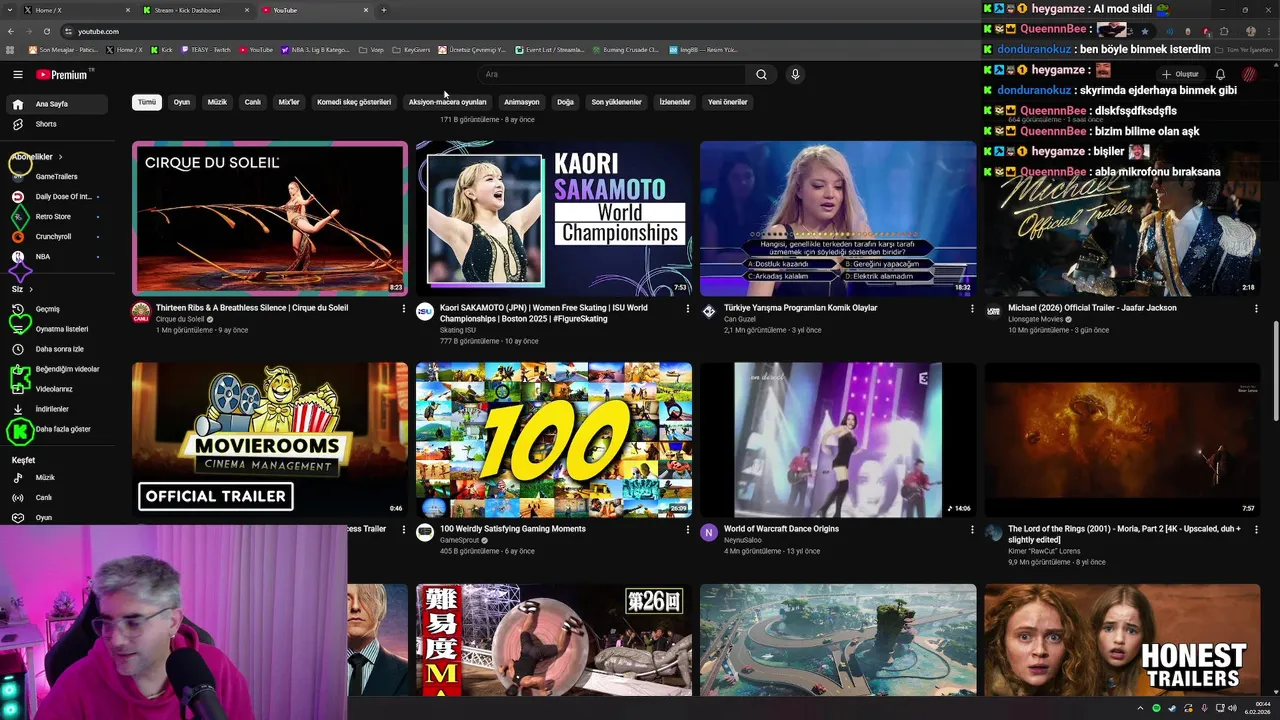The image size is (1280, 720).
Task: Reload the page in browser toolbar
Action: (x=46, y=31)
